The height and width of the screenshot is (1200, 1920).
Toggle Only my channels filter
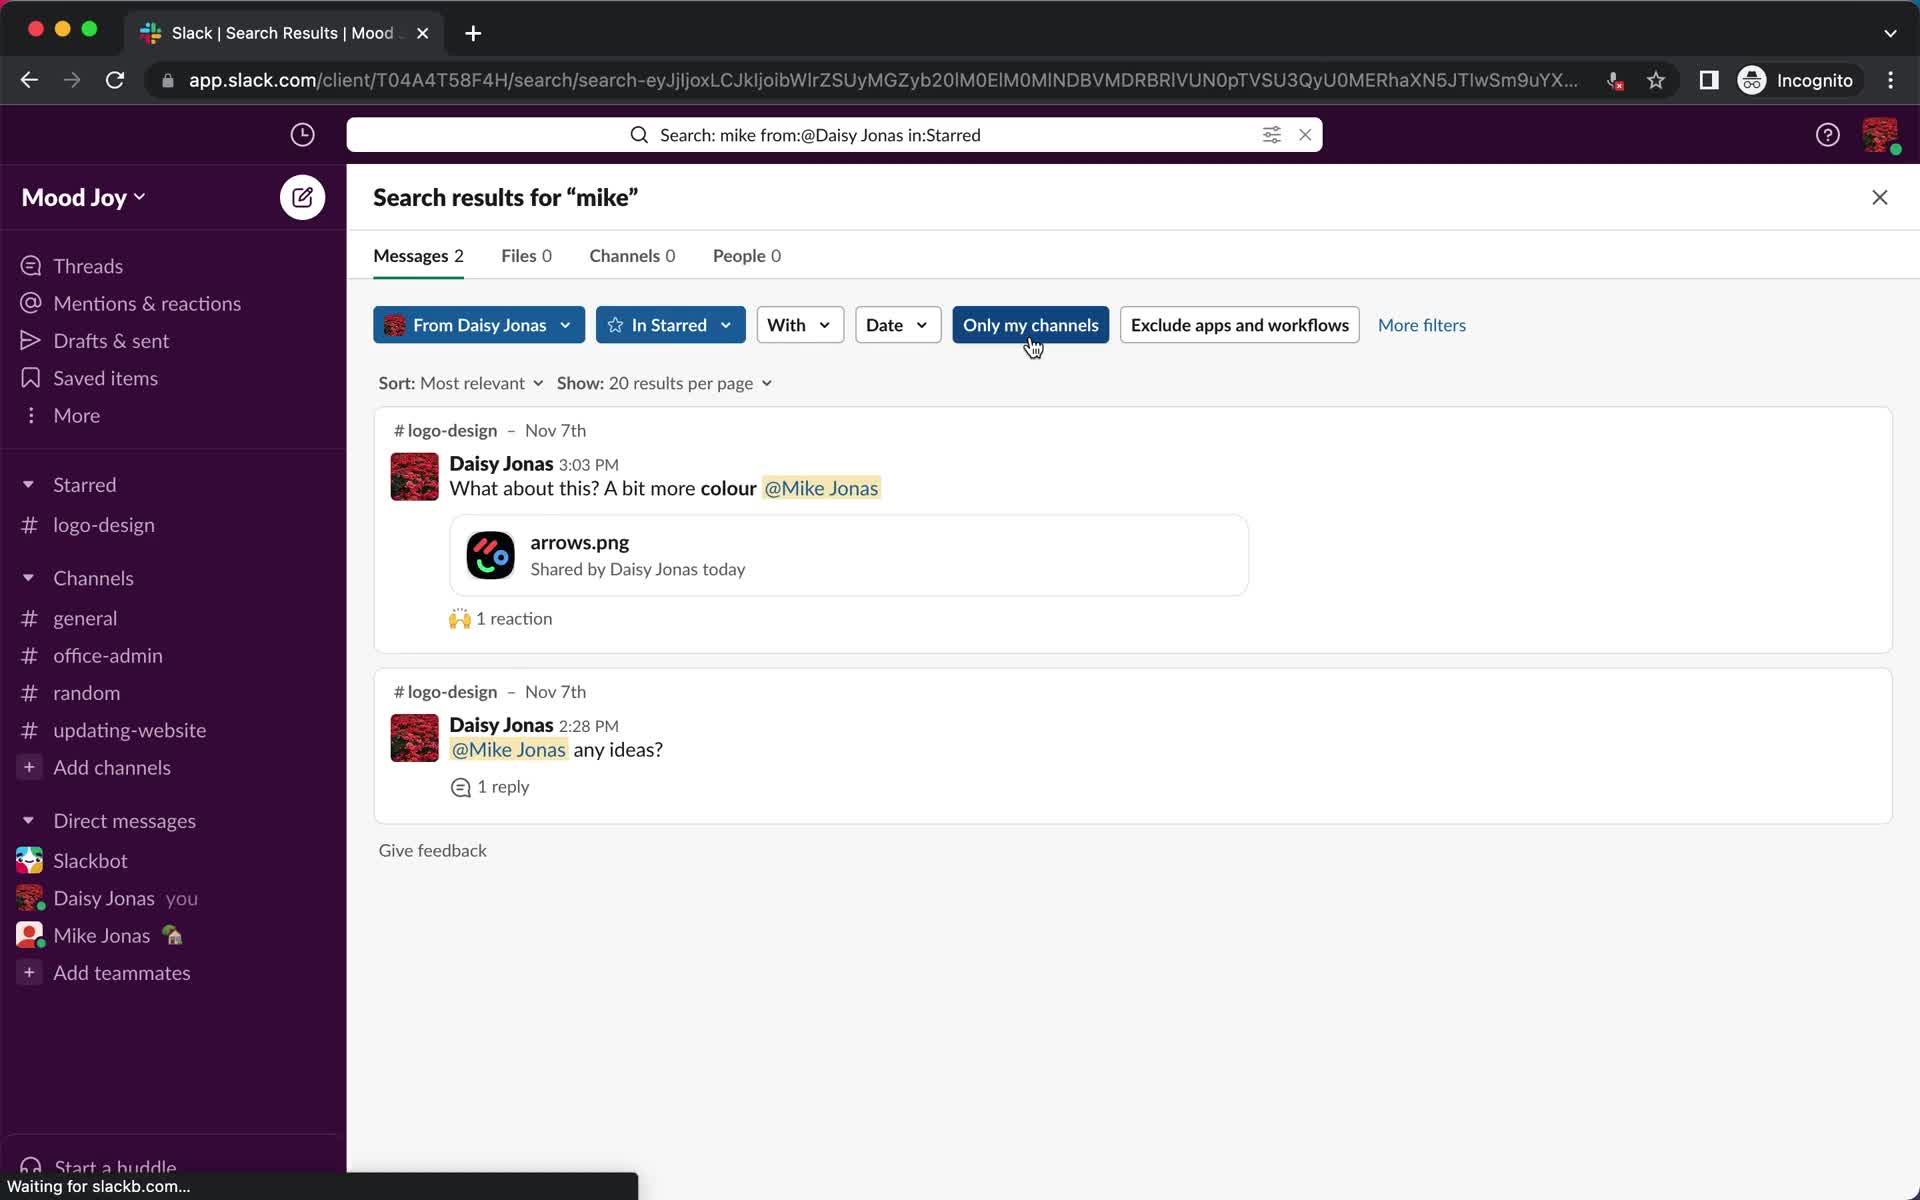click(x=1030, y=325)
